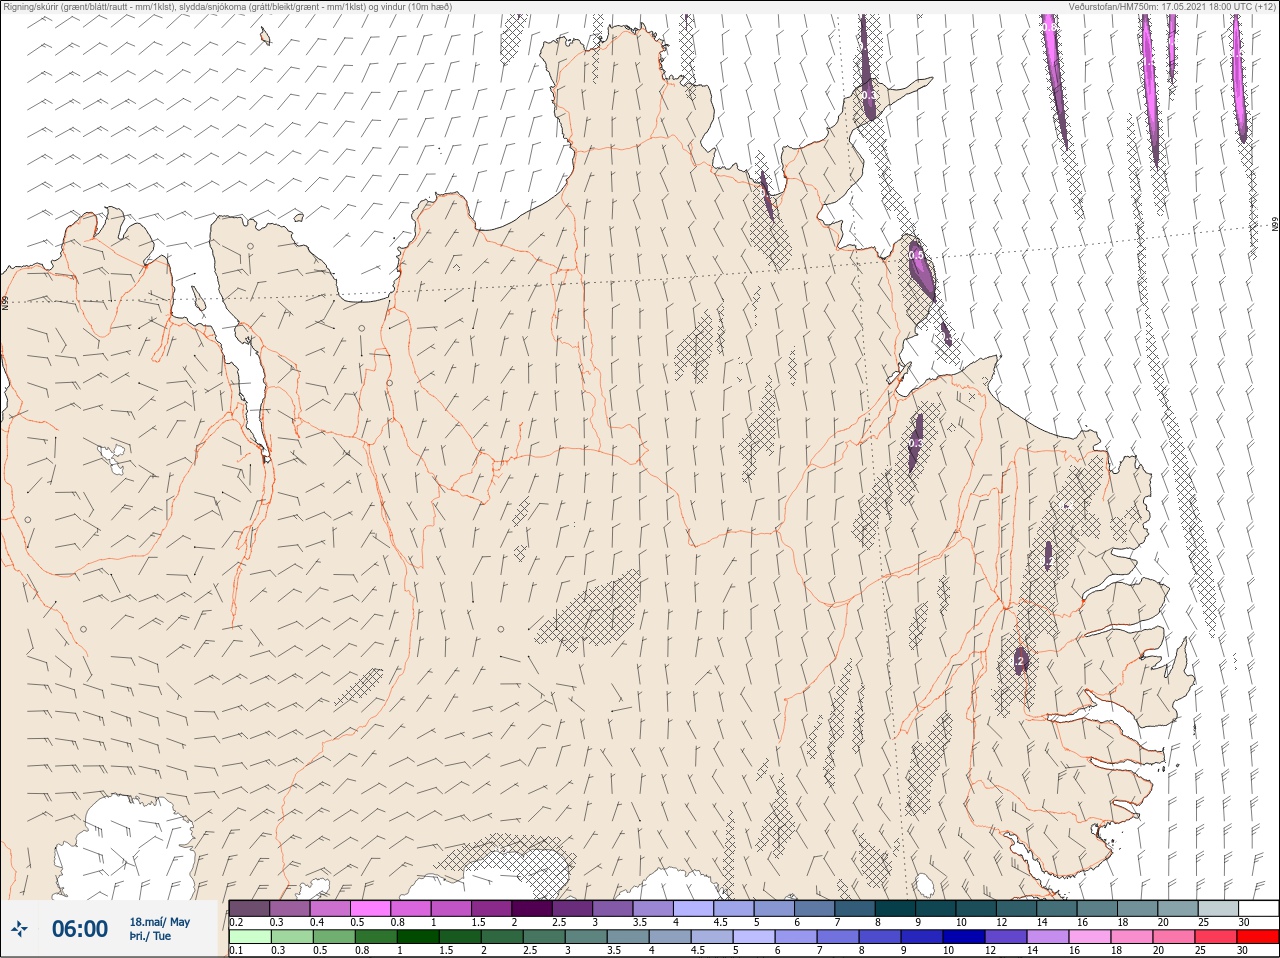Select the pale green 0.1 swatch in bottom legend
The width and height of the screenshot is (1280, 958).
249,937
